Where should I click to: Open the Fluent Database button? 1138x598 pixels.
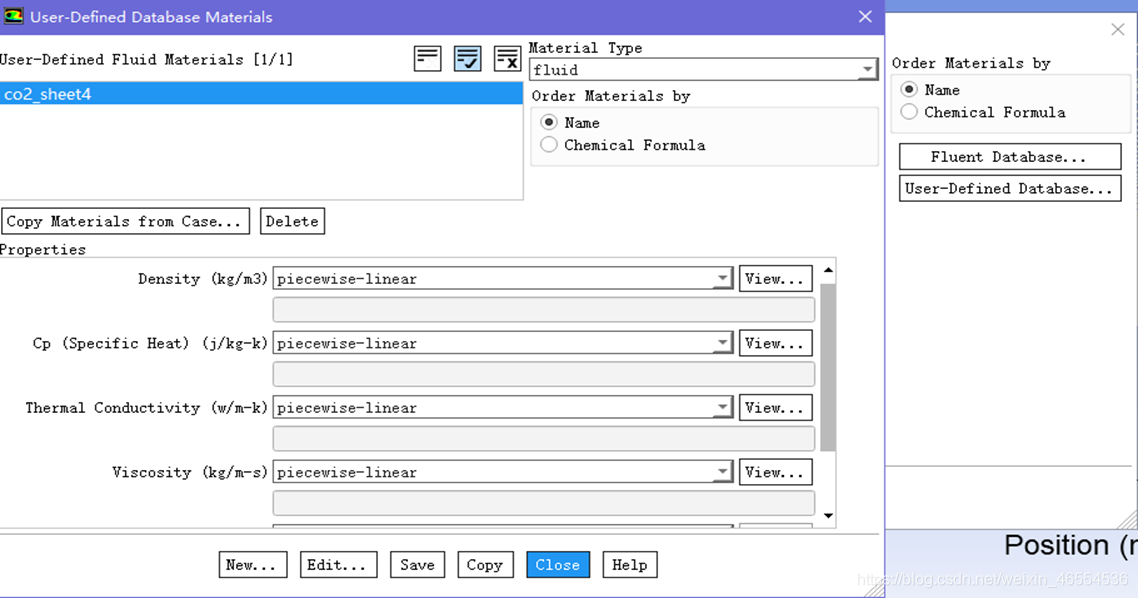click(x=1009, y=157)
